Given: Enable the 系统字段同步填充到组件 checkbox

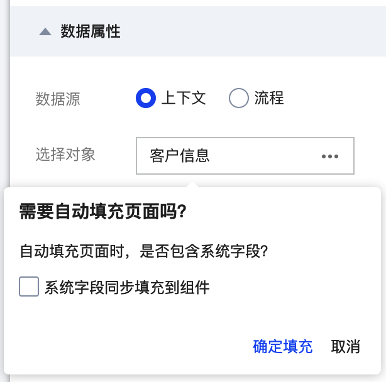Looking at the screenshot, I should click(29, 286).
